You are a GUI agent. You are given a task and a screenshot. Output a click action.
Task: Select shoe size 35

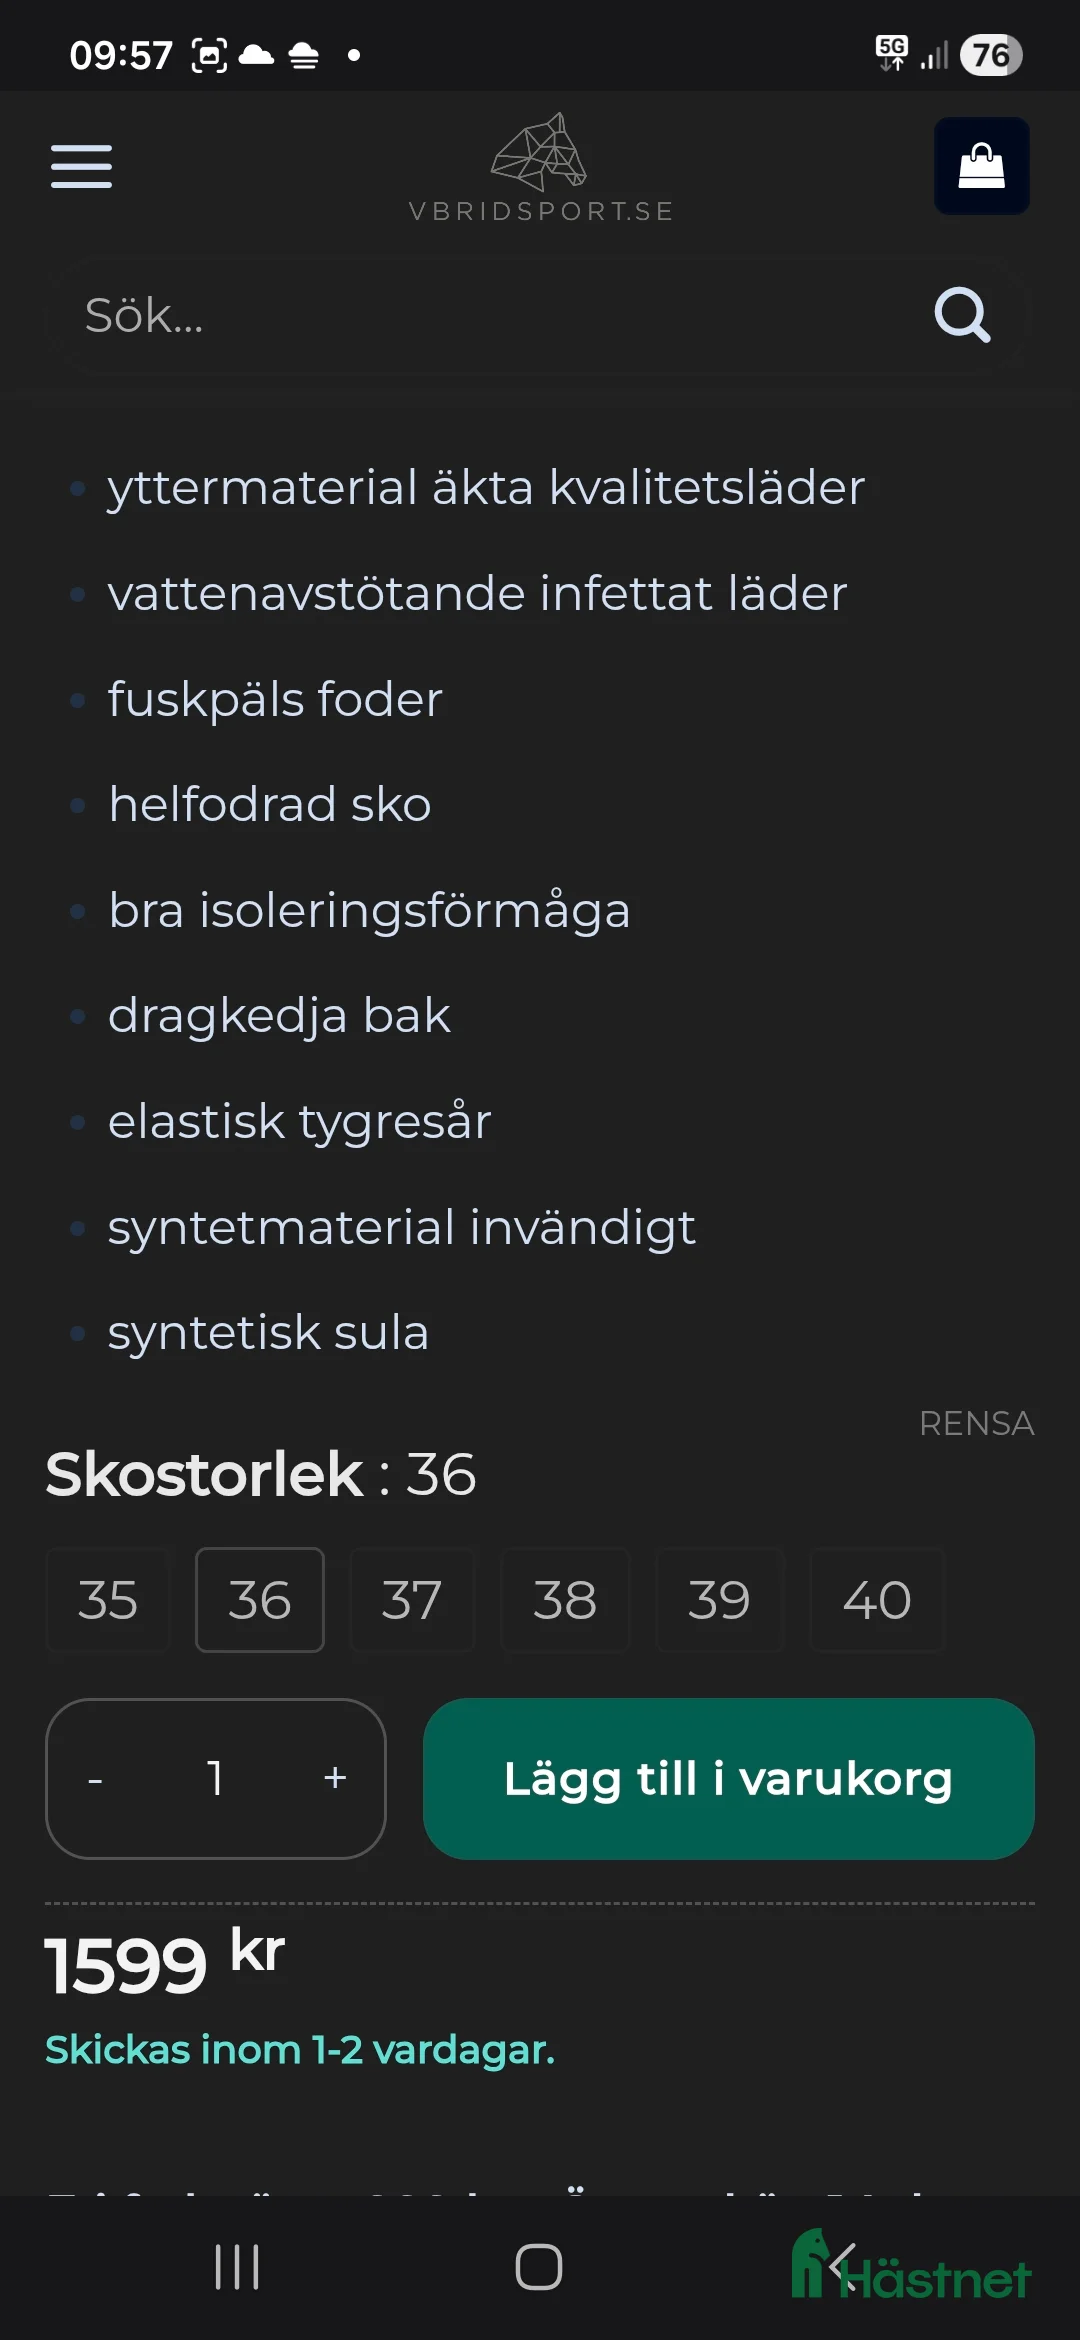pyautogui.click(x=108, y=1600)
